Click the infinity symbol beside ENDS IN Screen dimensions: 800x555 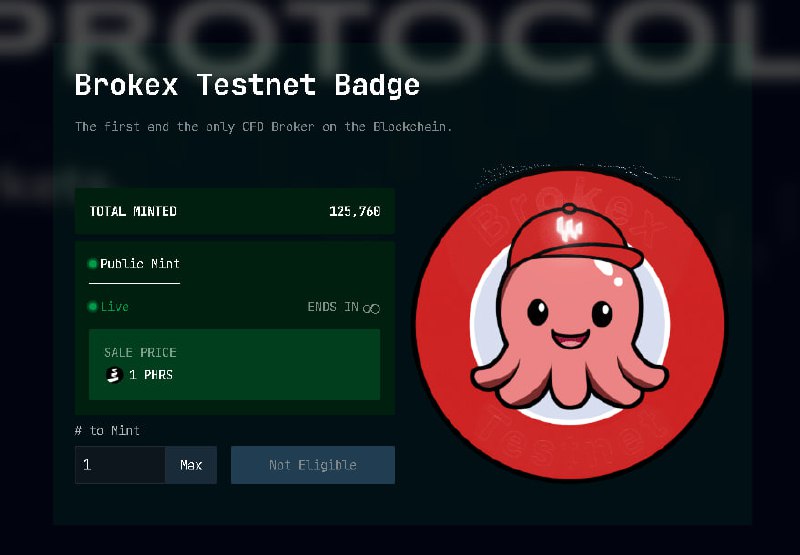pos(372,308)
